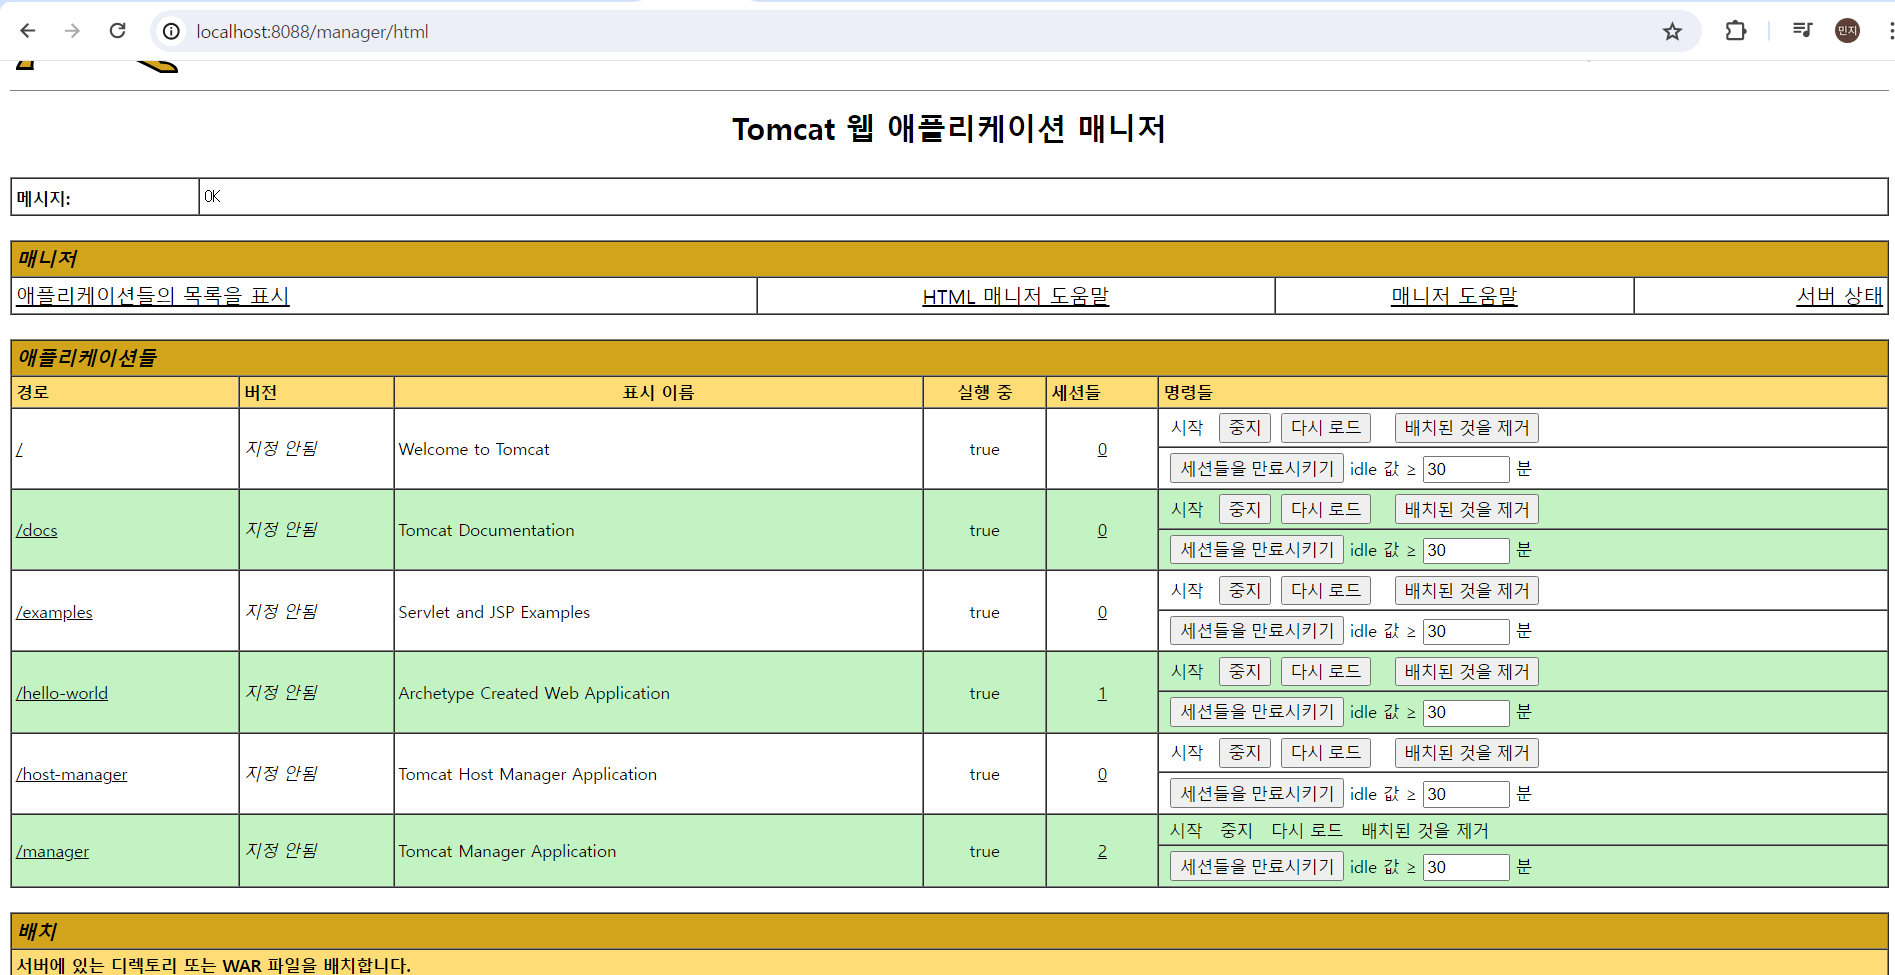This screenshot has width=1895, height=975.
Task: Open the /examples application link
Action: tap(54, 612)
